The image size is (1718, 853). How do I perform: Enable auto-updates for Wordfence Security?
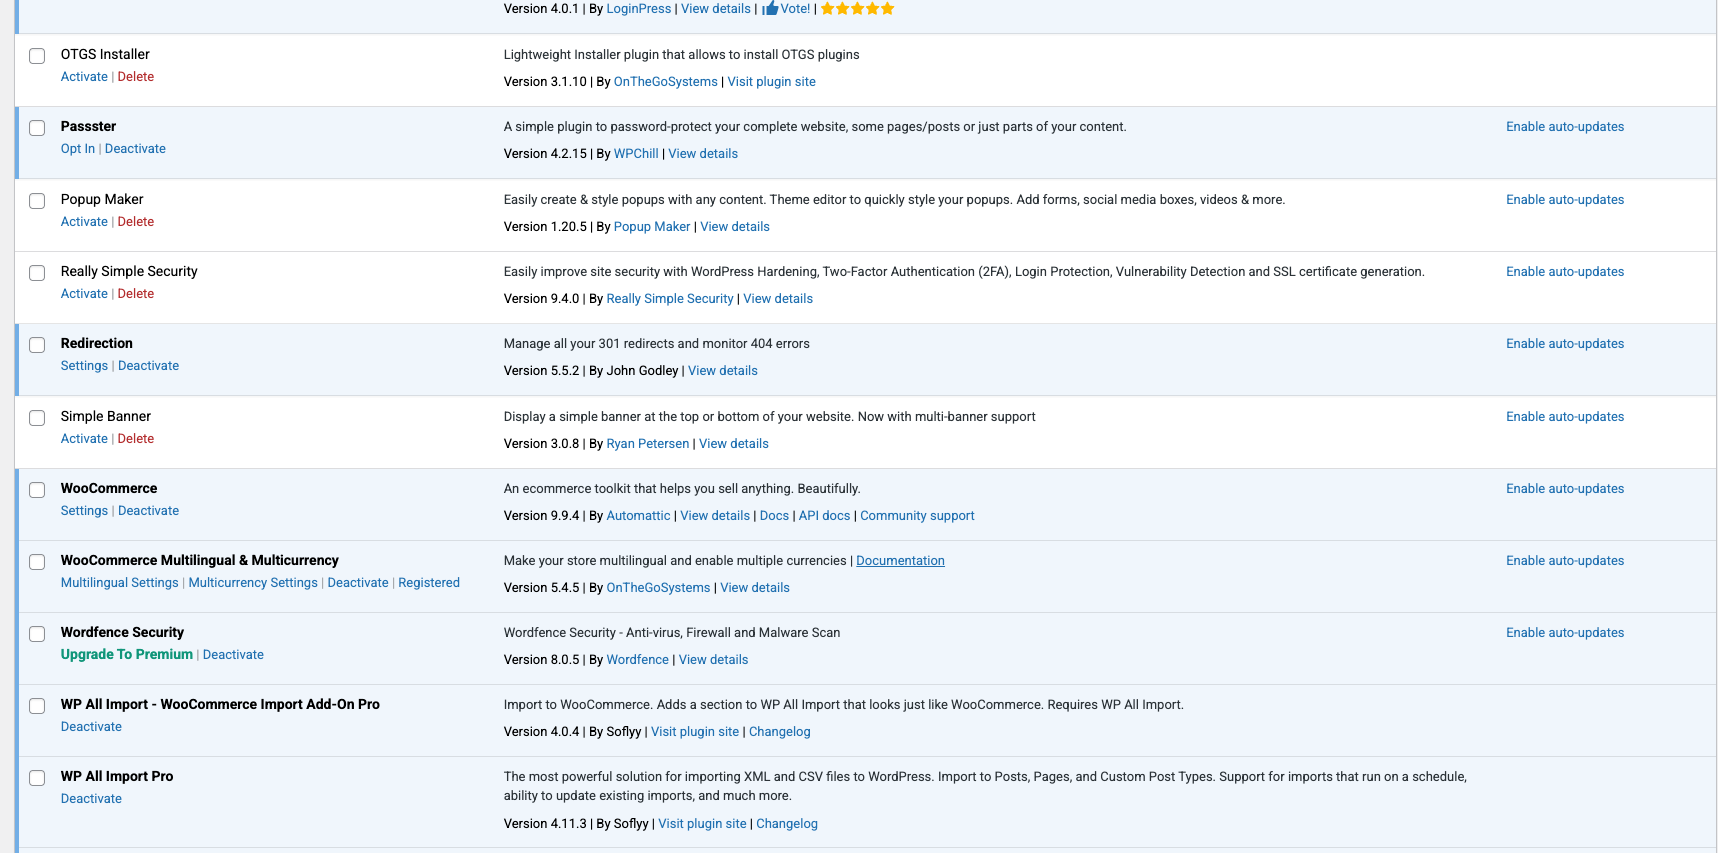[1565, 633]
